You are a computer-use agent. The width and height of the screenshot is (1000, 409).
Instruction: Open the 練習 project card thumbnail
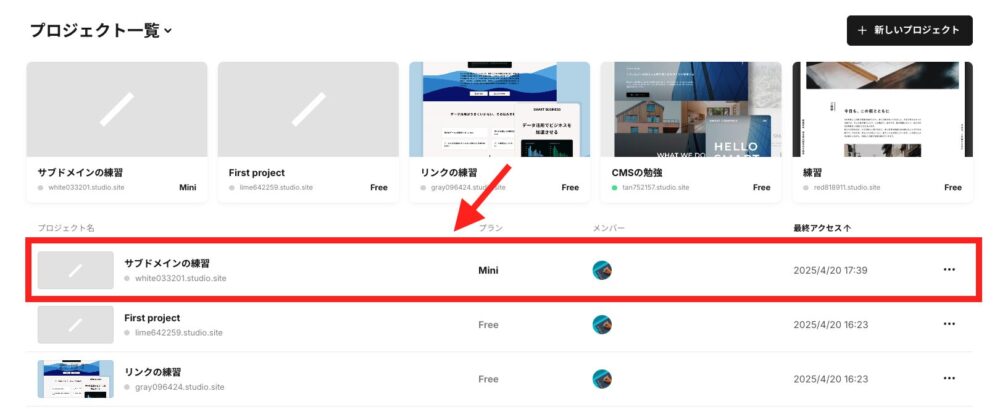pyautogui.click(x=883, y=109)
